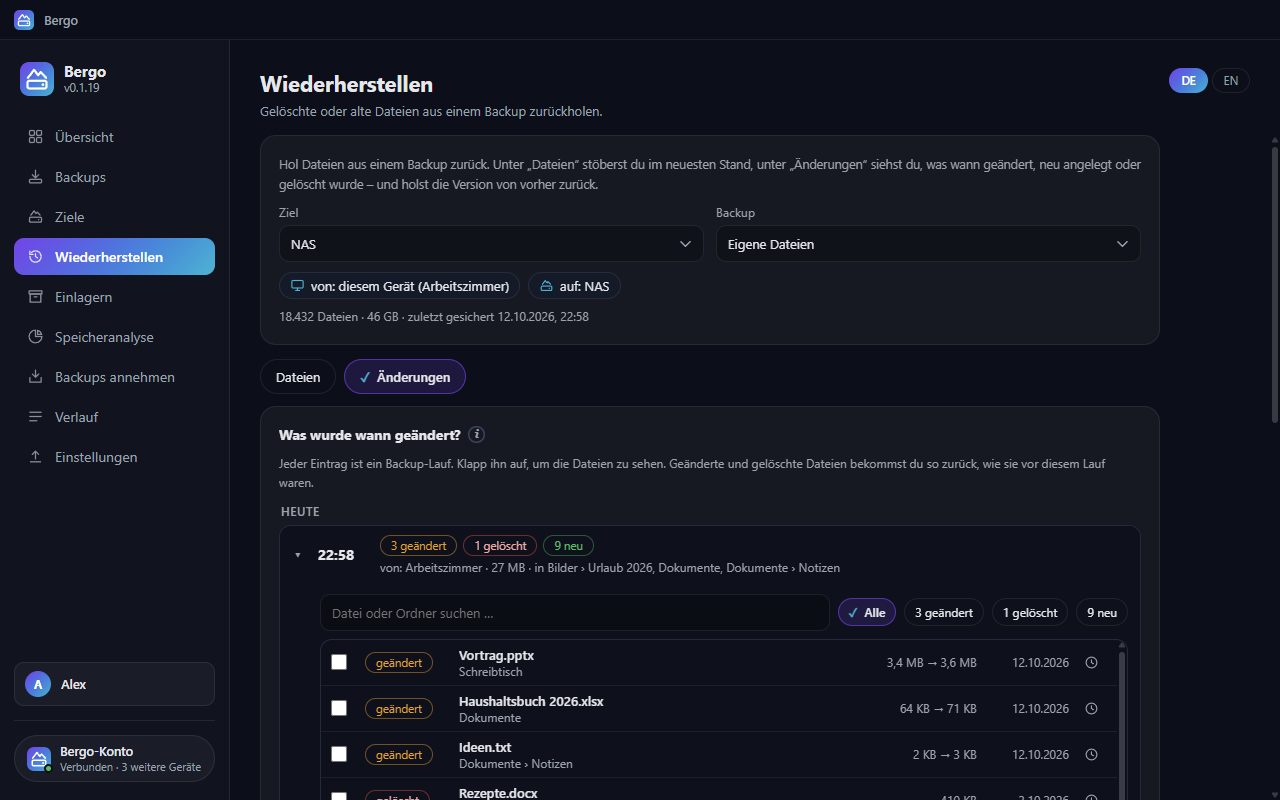Click the Backups download icon

pos(35,177)
